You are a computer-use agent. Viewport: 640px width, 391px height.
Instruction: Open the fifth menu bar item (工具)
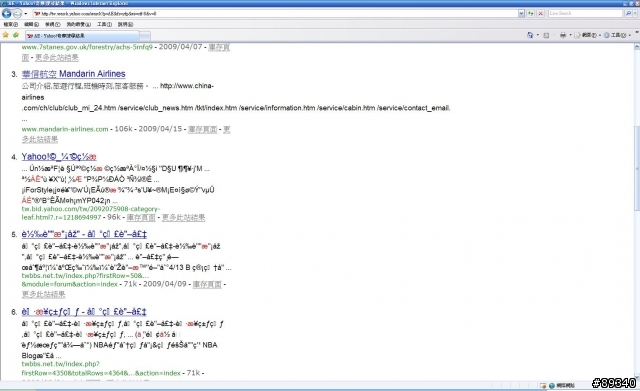(x=104, y=24)
